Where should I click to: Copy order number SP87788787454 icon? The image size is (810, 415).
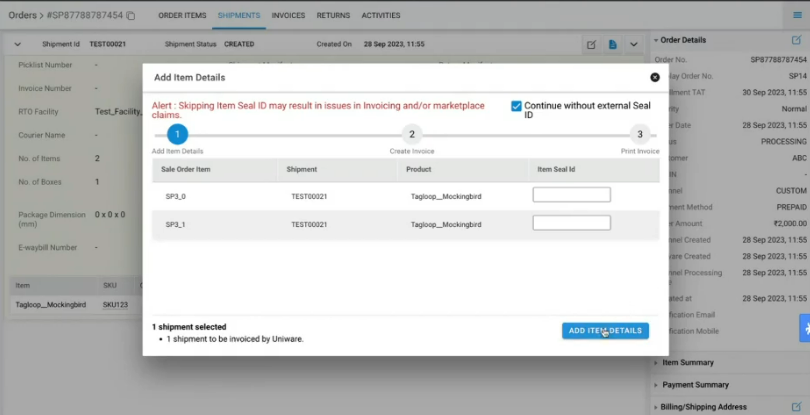(131, 16)
